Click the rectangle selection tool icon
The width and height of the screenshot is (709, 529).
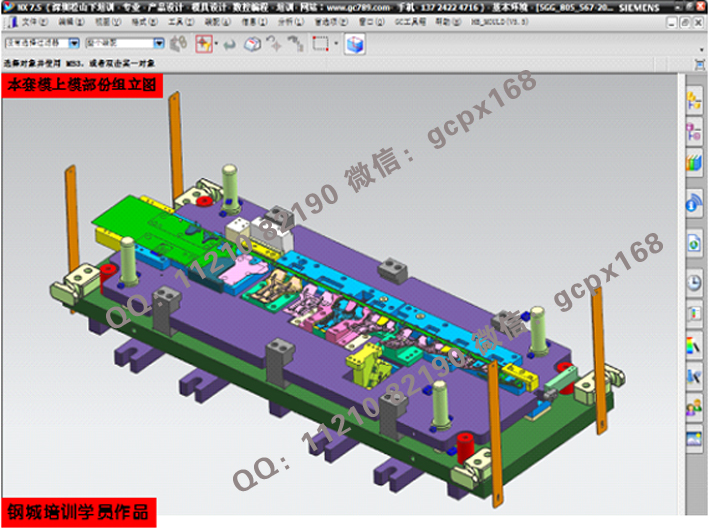pyautogui.click(x=320, y=44)
